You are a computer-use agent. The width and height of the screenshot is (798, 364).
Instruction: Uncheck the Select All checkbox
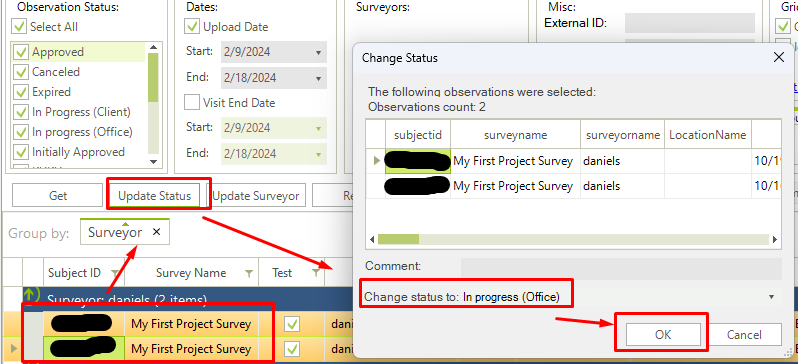coord(19,26)
